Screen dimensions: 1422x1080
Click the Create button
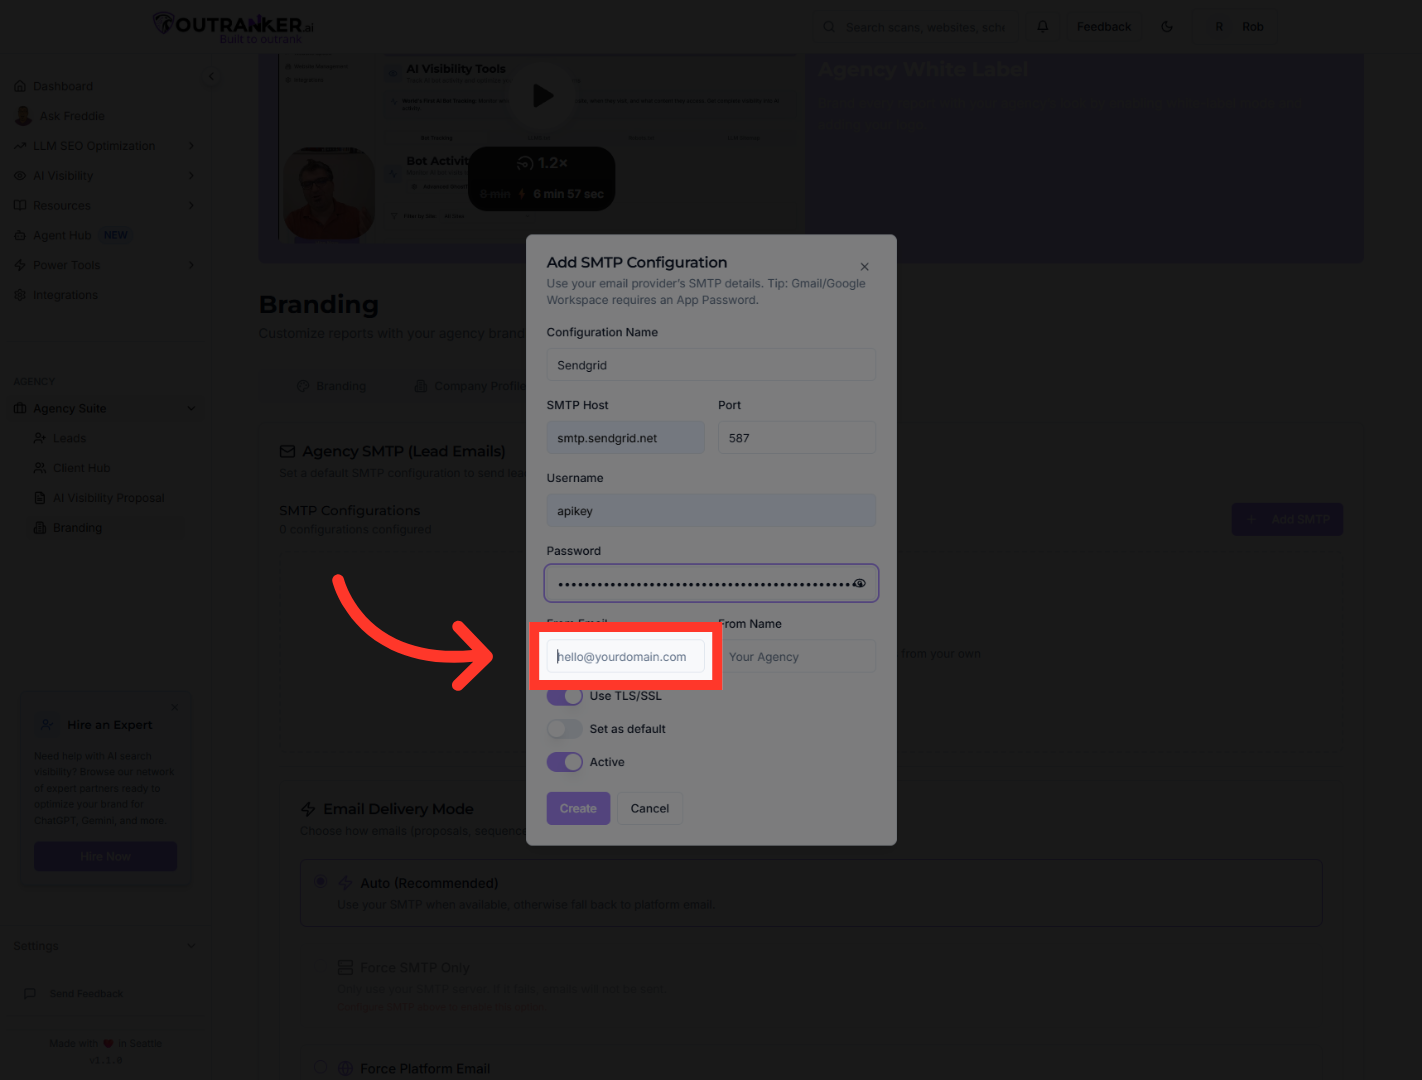point(578,808)
